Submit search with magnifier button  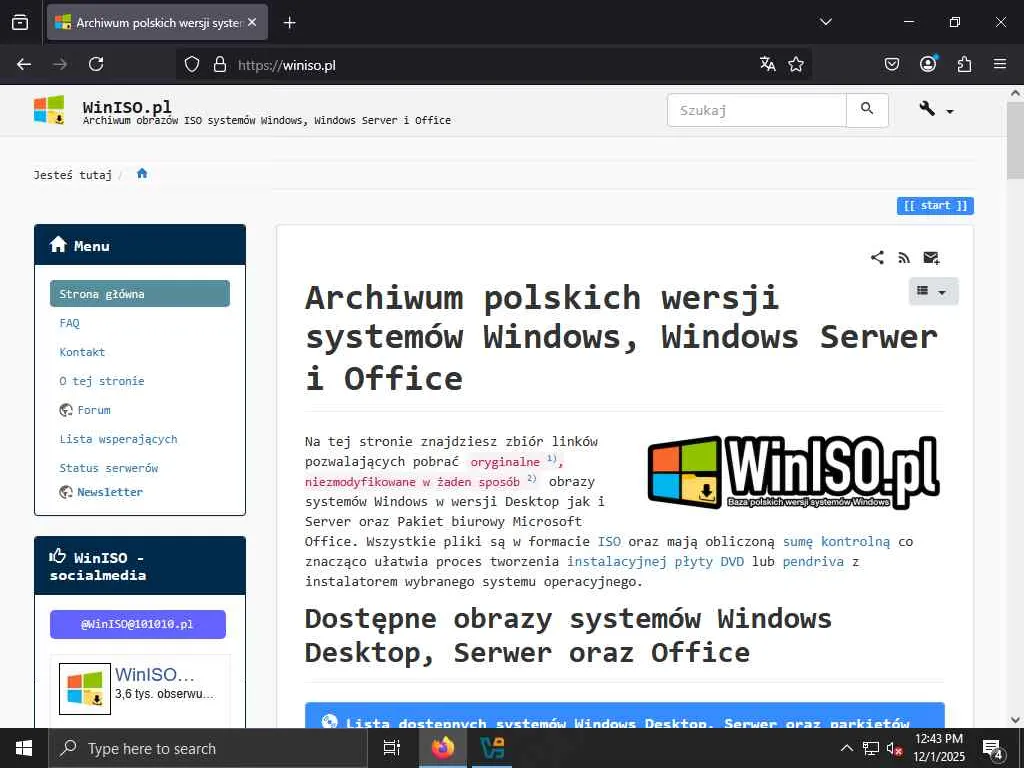click(867, 110)
